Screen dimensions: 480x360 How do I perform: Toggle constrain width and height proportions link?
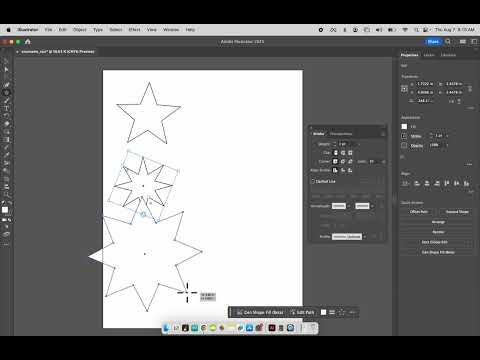click(470, 88)
